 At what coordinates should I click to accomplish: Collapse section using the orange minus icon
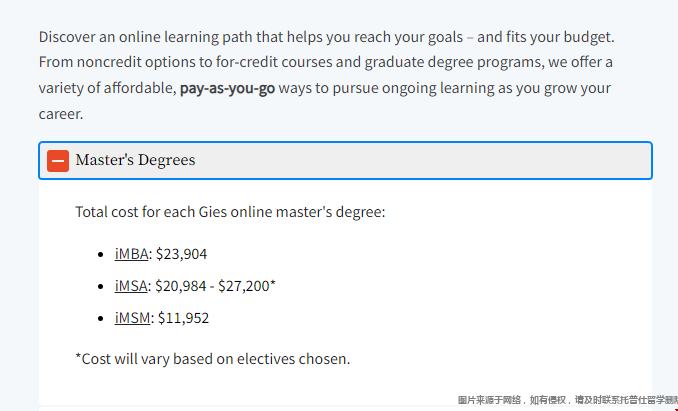point(58,161)
